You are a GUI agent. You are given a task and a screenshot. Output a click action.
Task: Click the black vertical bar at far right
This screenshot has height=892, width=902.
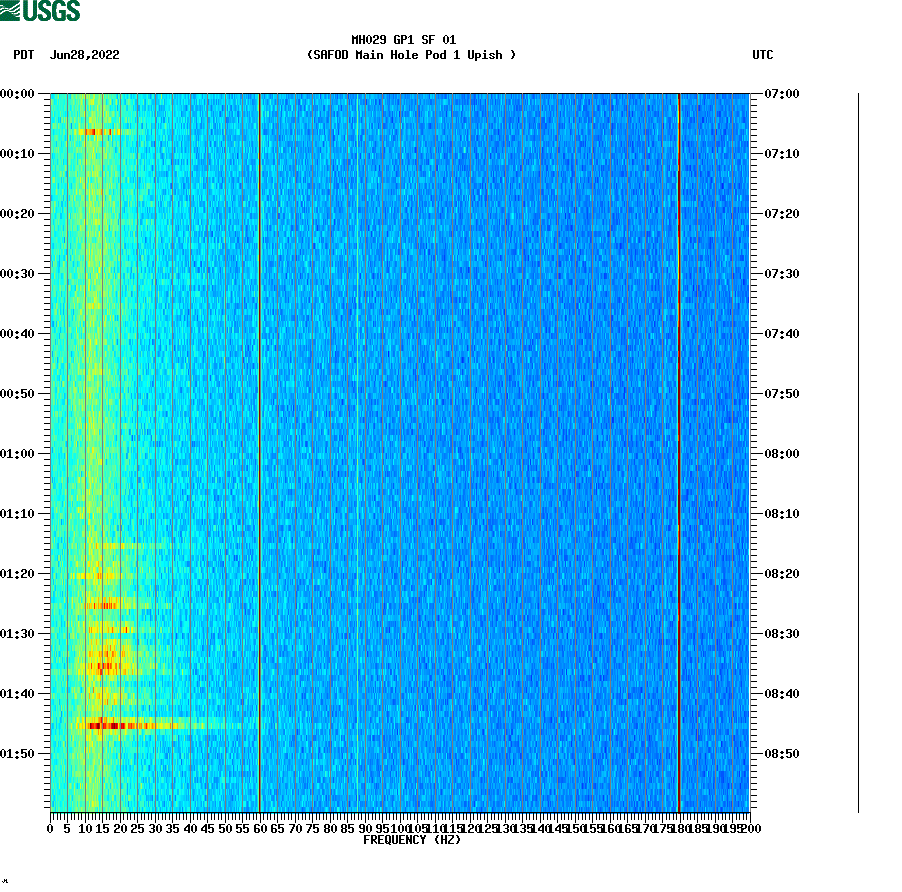pyautogui.click(x=855, y=450)
